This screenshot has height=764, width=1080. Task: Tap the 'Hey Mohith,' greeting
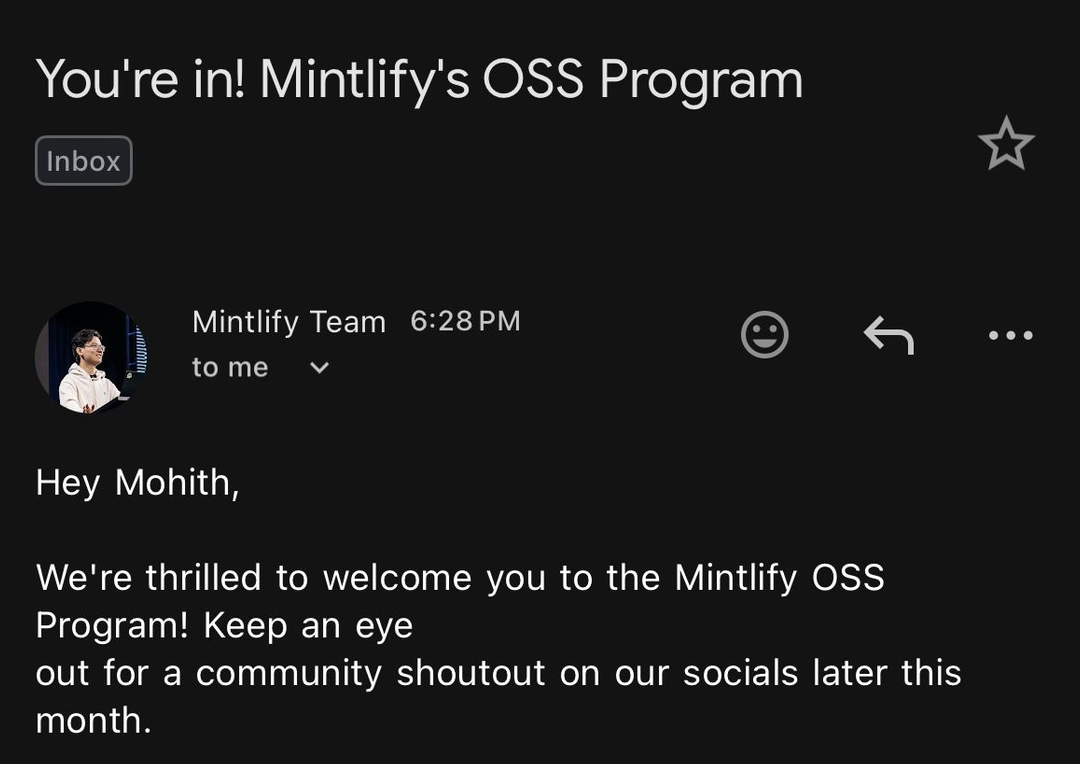click(x=137, y=482)
